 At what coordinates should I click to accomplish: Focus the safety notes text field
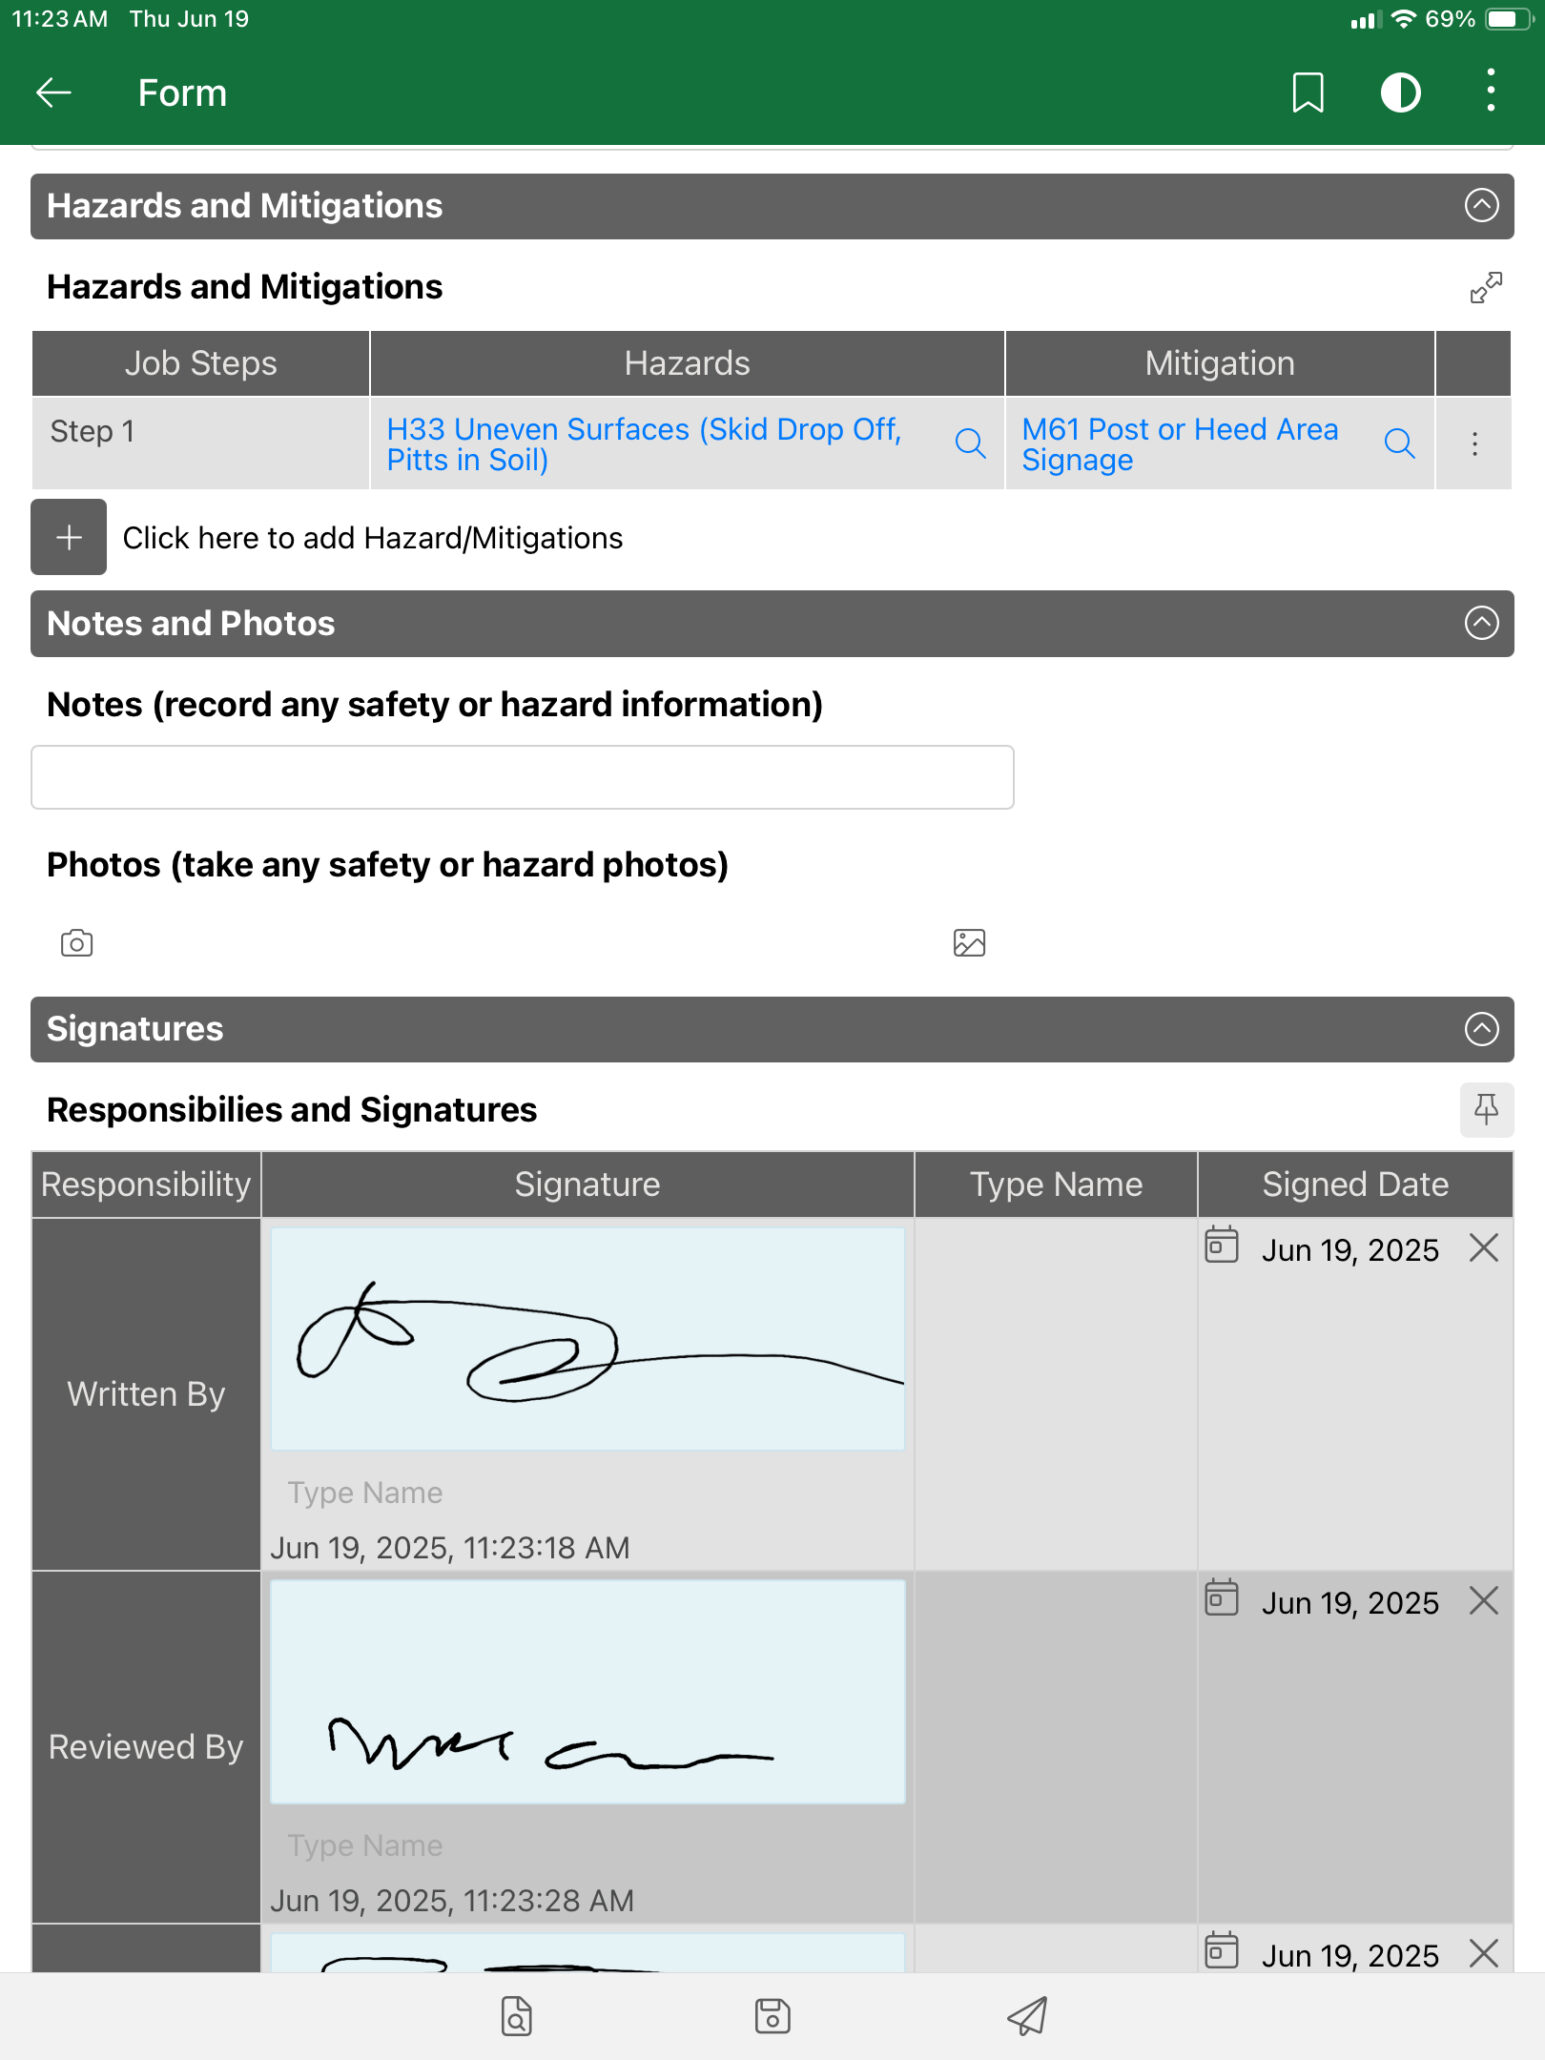[x=522, y=777]
